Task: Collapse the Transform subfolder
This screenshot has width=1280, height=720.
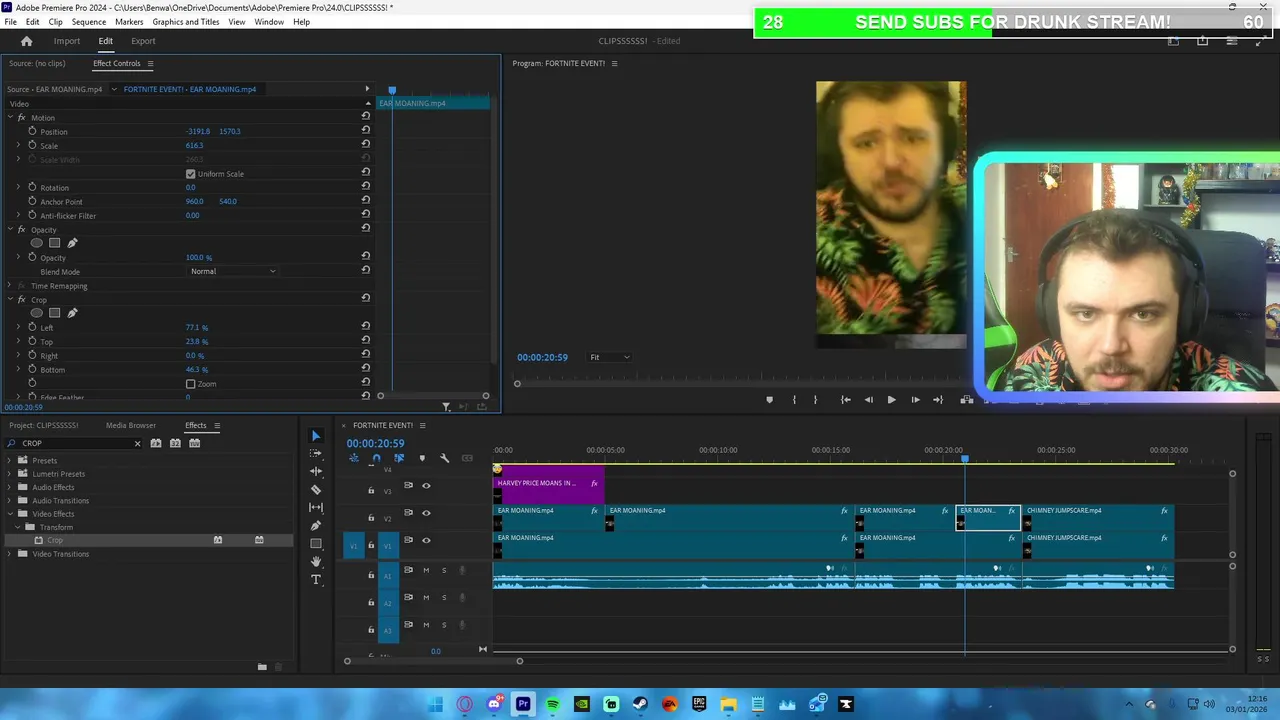Action: tap(18, 527)
